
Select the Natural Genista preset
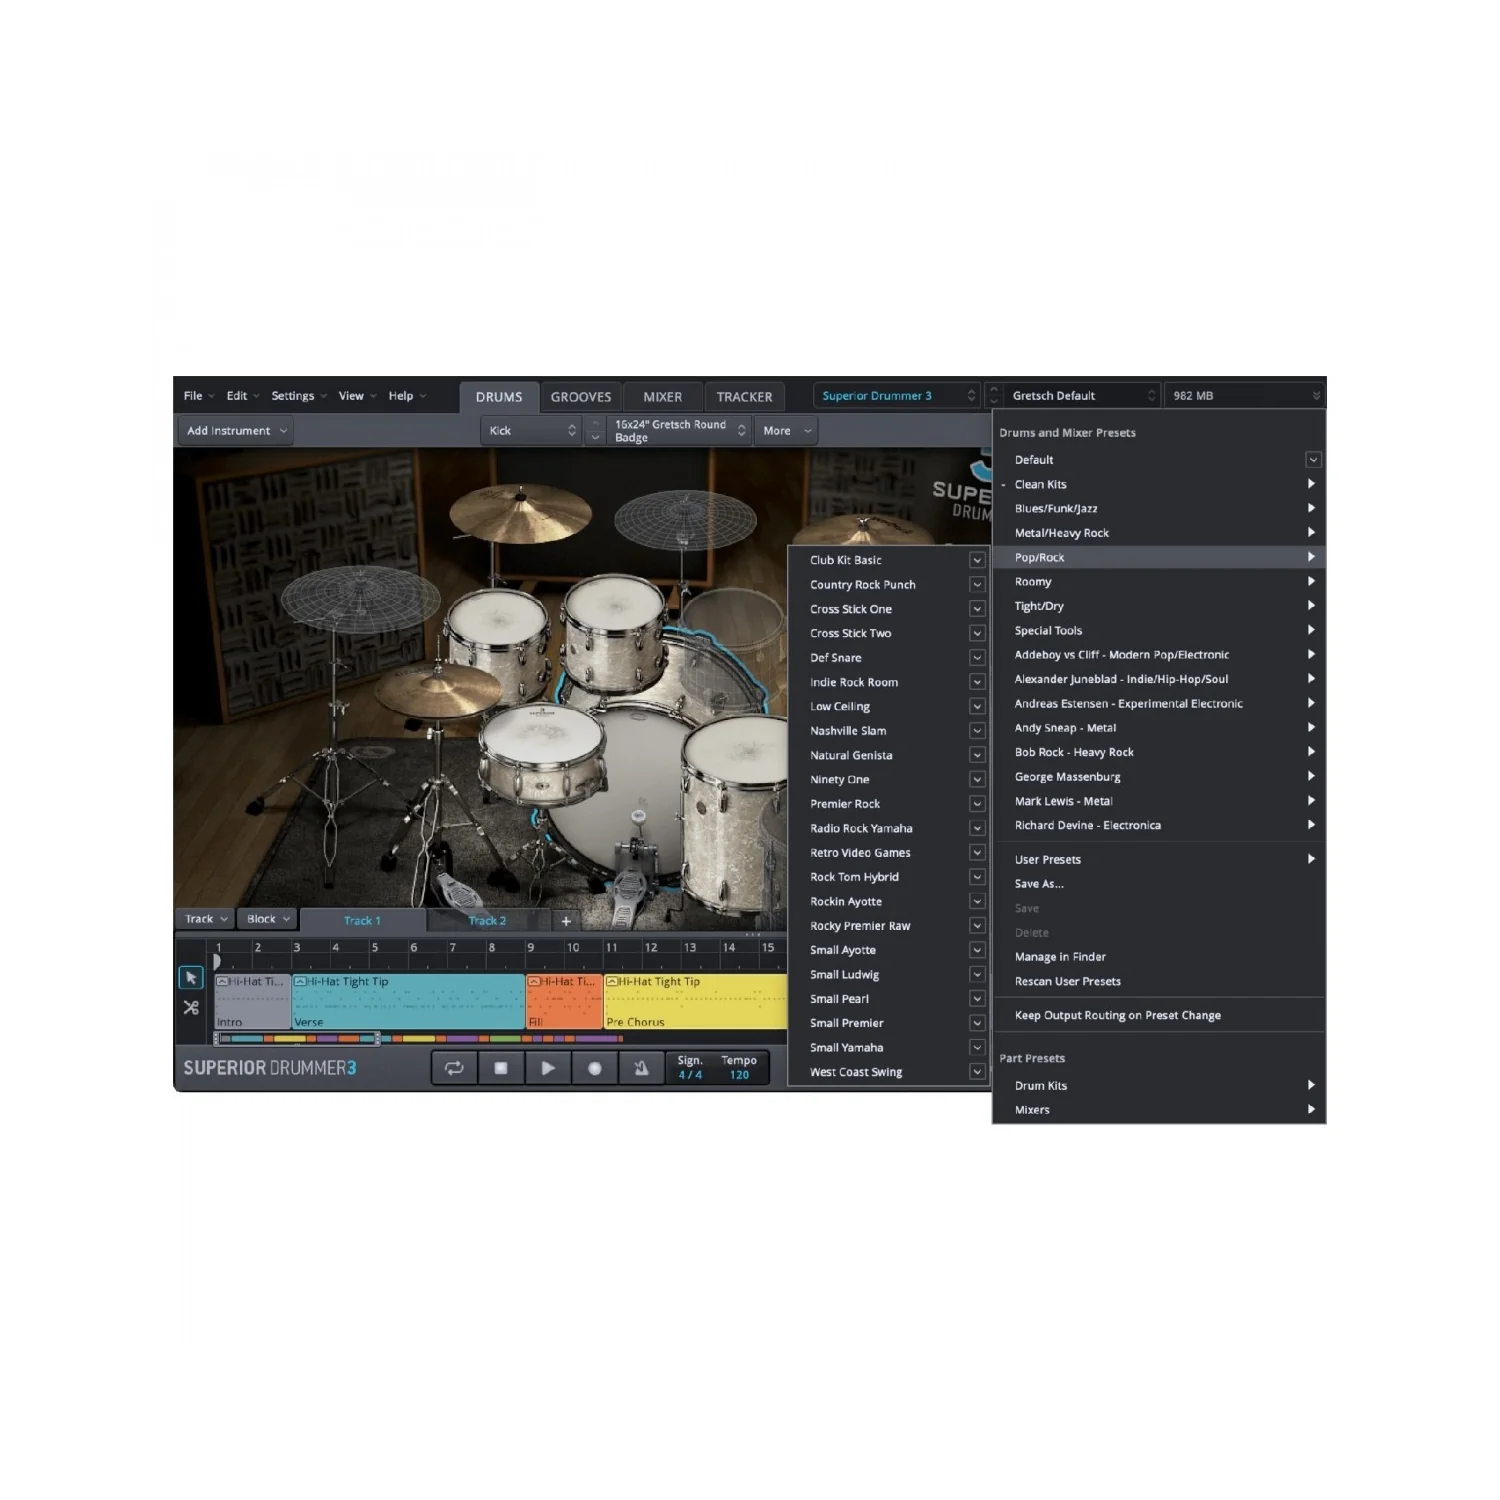[x=851, y=755]
